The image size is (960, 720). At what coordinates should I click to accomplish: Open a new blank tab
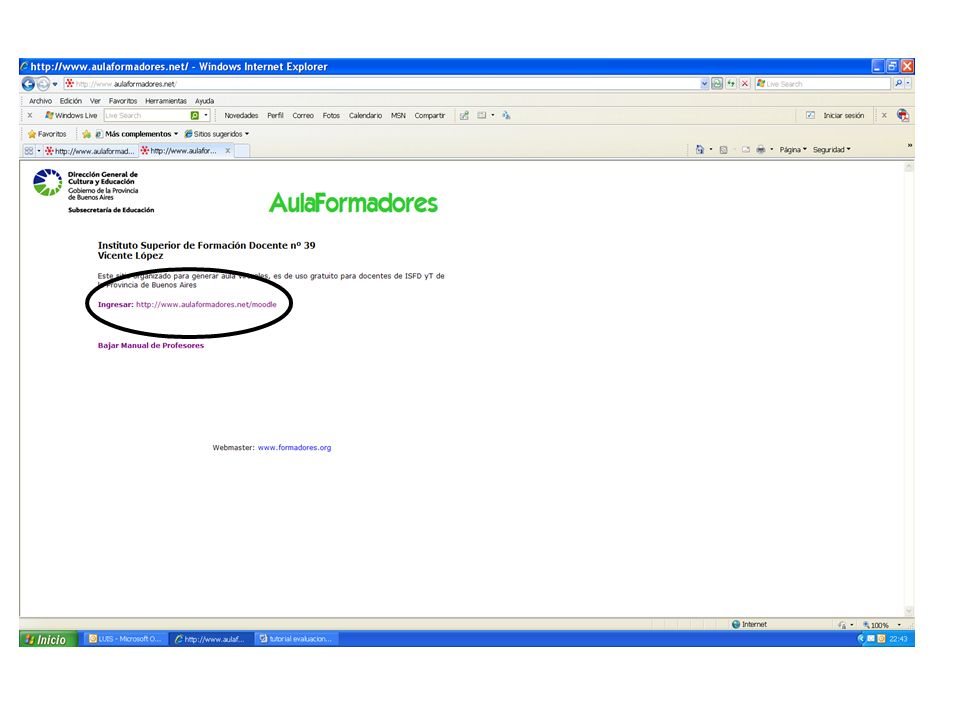coord(242,151)
